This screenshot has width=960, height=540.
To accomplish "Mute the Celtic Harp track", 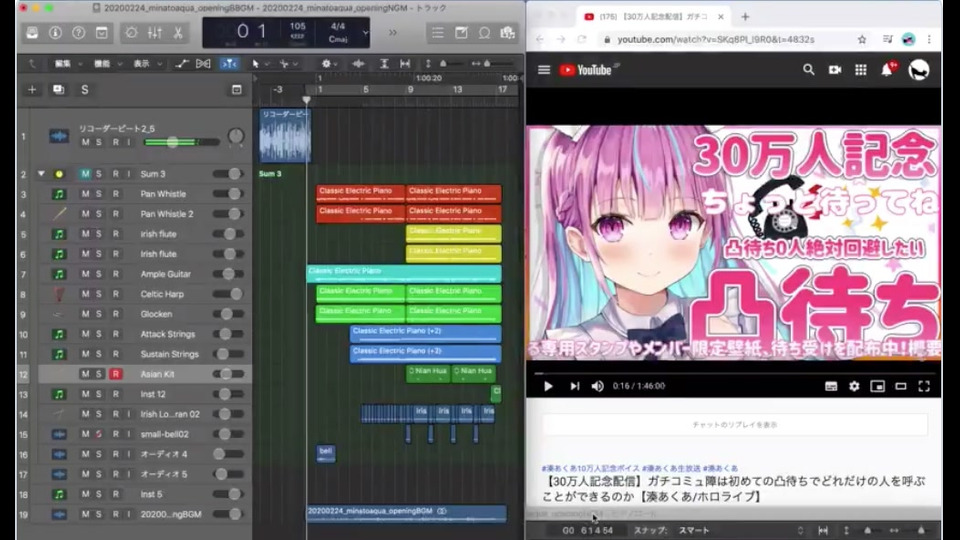I will coord(85,294).
